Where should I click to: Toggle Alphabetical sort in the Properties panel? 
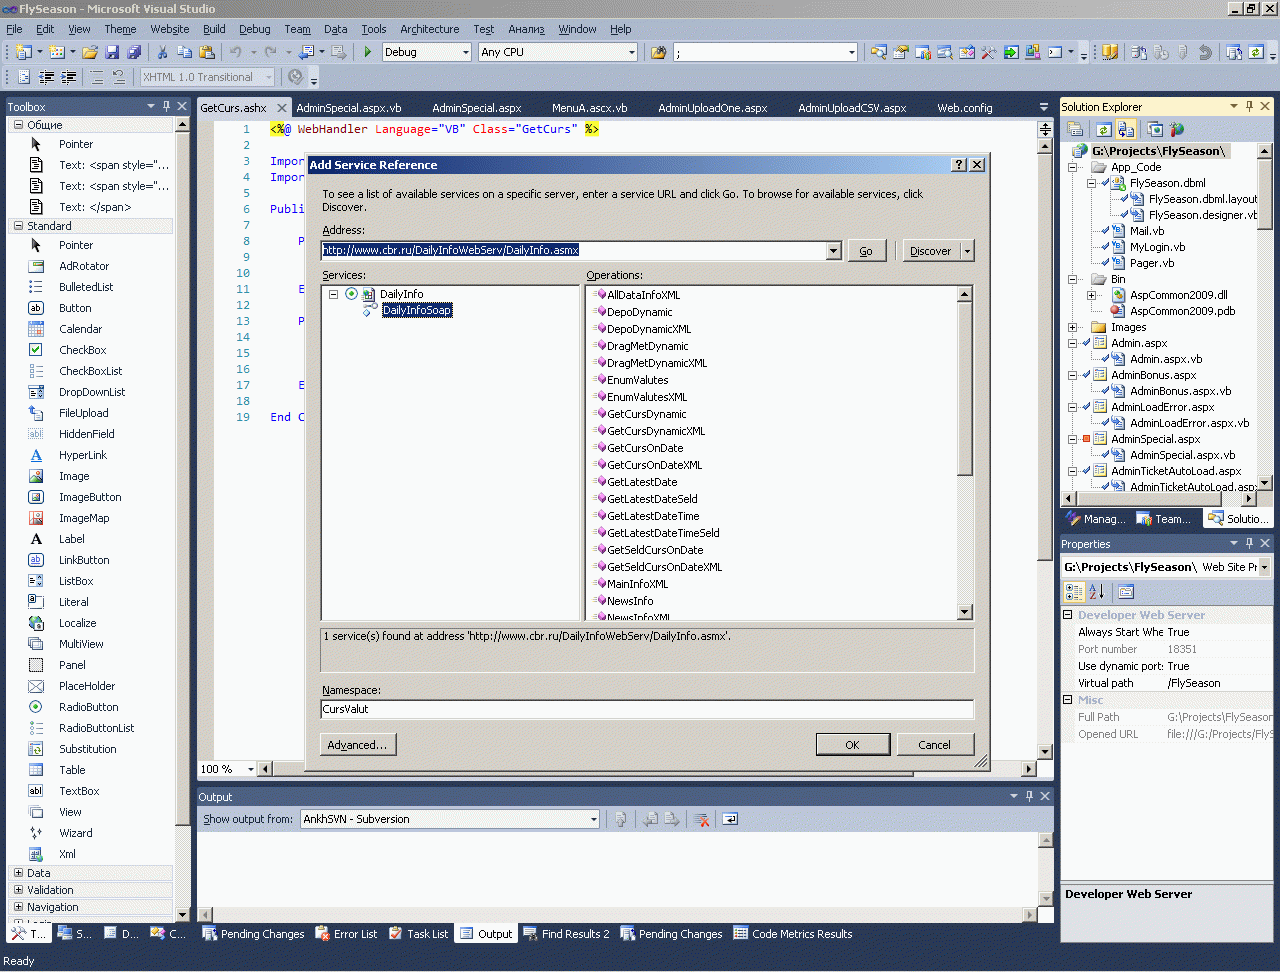tap(1096, 592)
